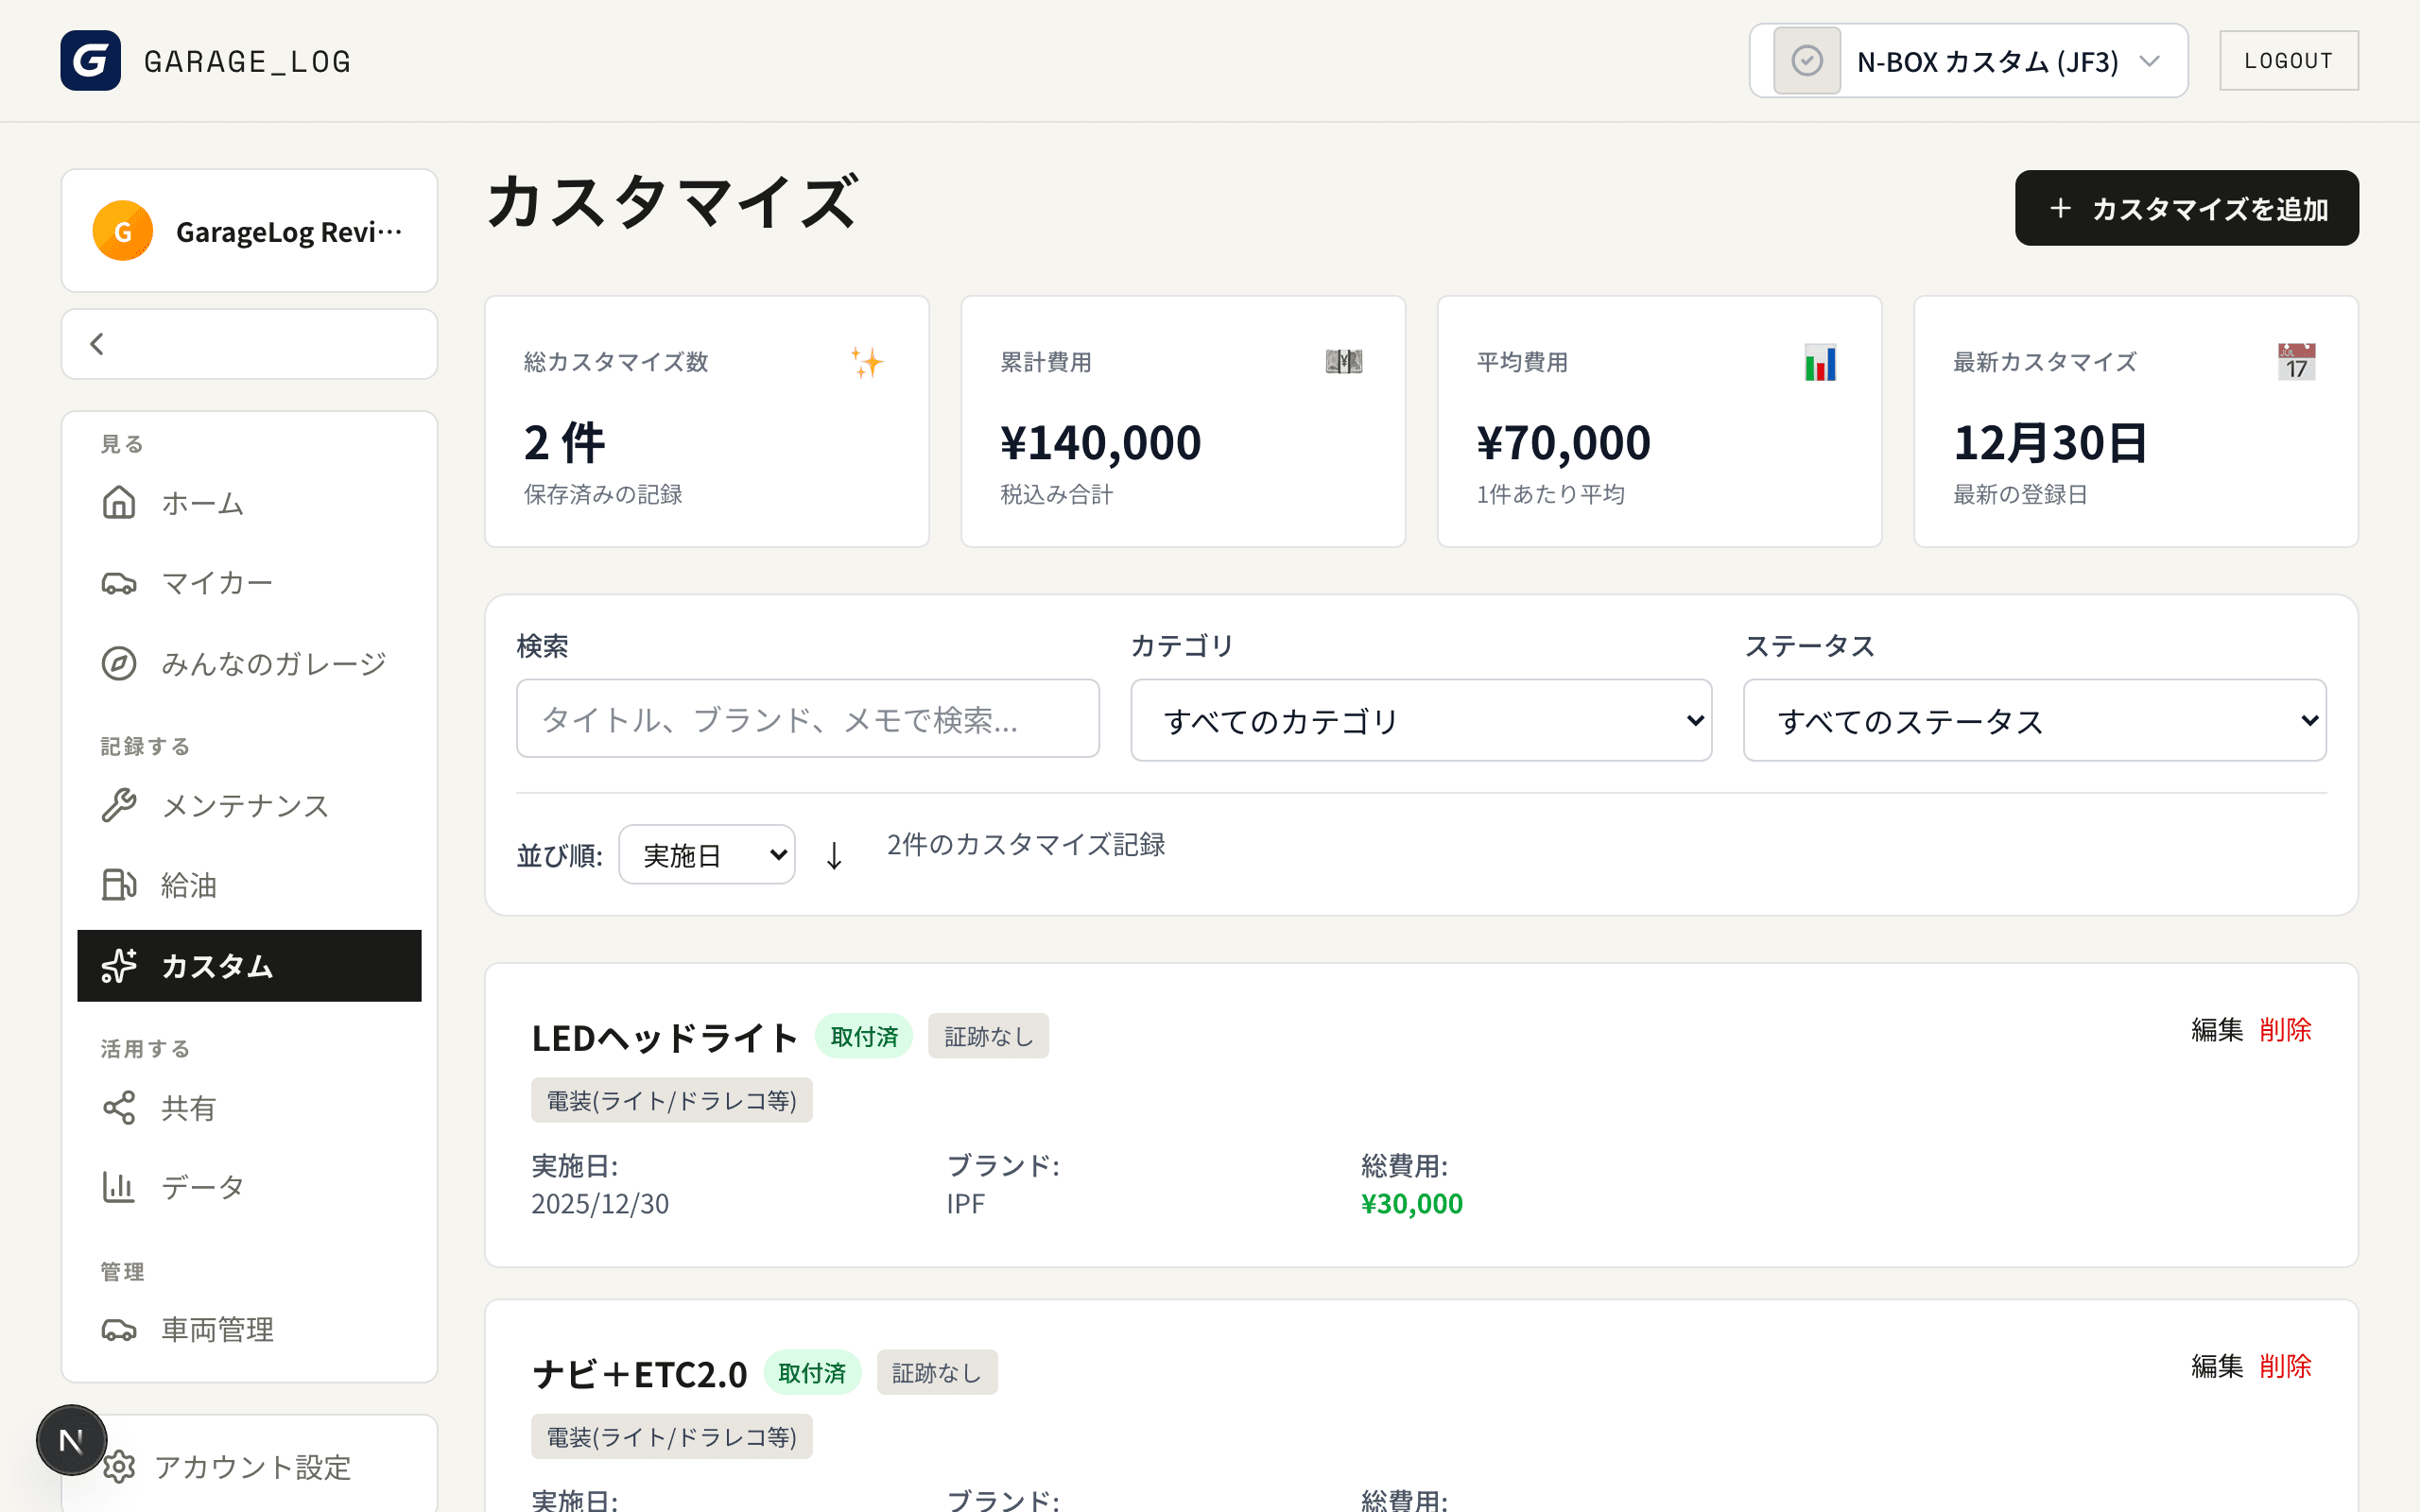This screenshot has width=2420, height=1512.
Task: Click the car icon beside マイカー
Action: pos(119,582)
